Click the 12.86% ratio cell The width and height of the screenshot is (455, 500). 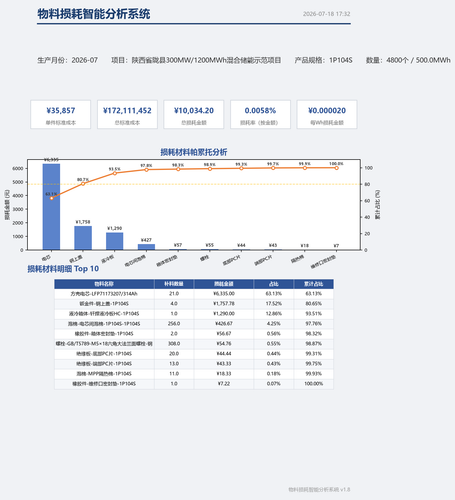click(274, 314)
